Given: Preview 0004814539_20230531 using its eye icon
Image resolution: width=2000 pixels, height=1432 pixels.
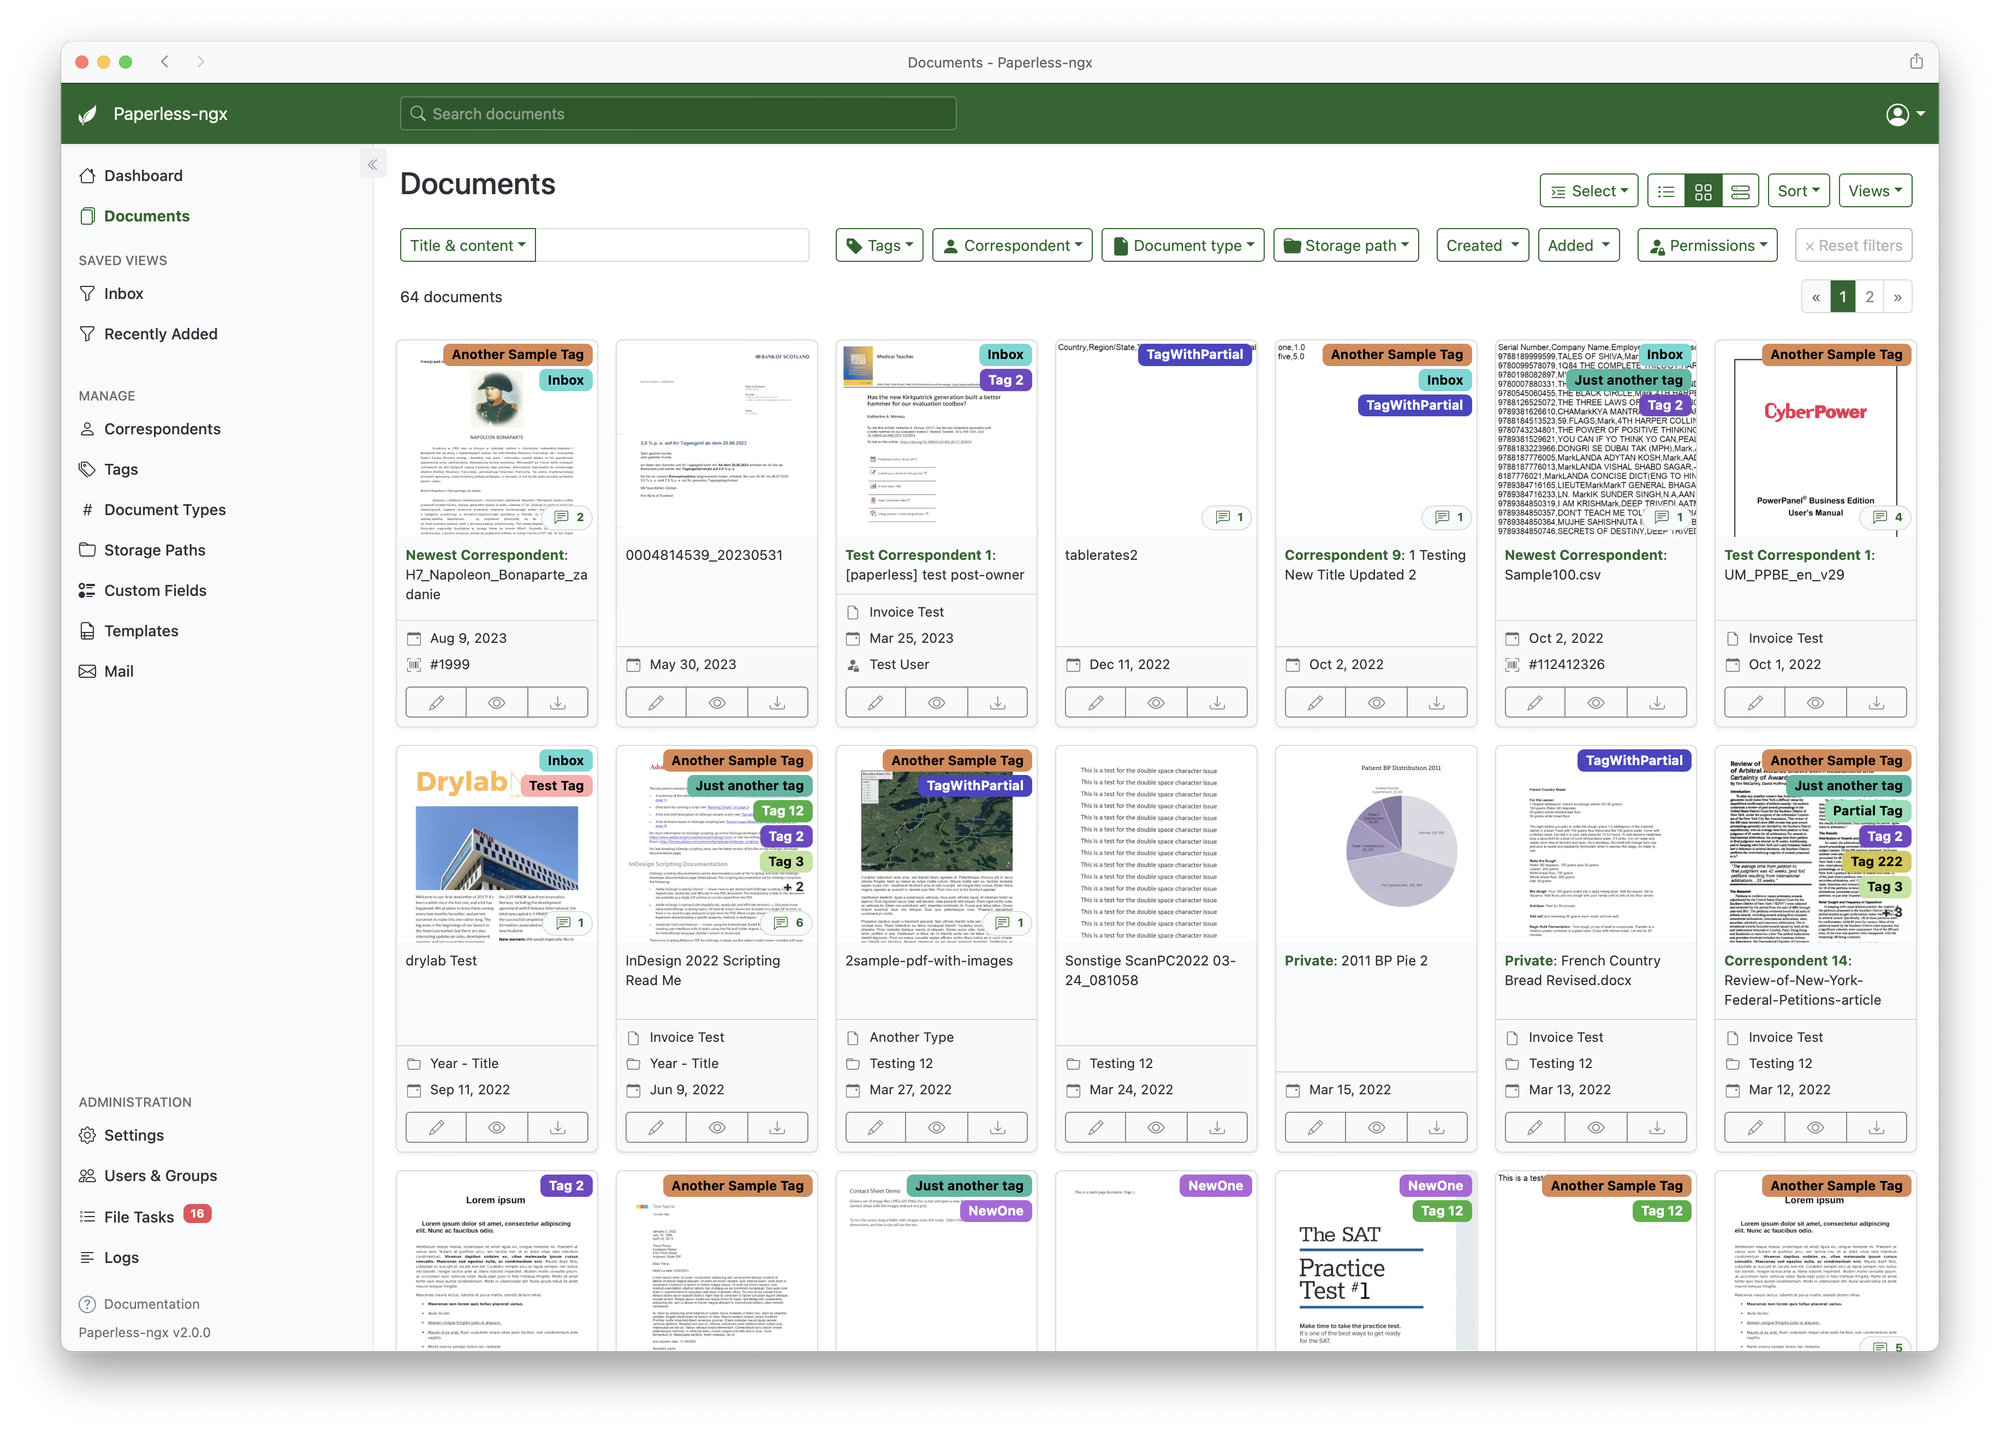Looking at the screenshot, I should pos(717,702).
